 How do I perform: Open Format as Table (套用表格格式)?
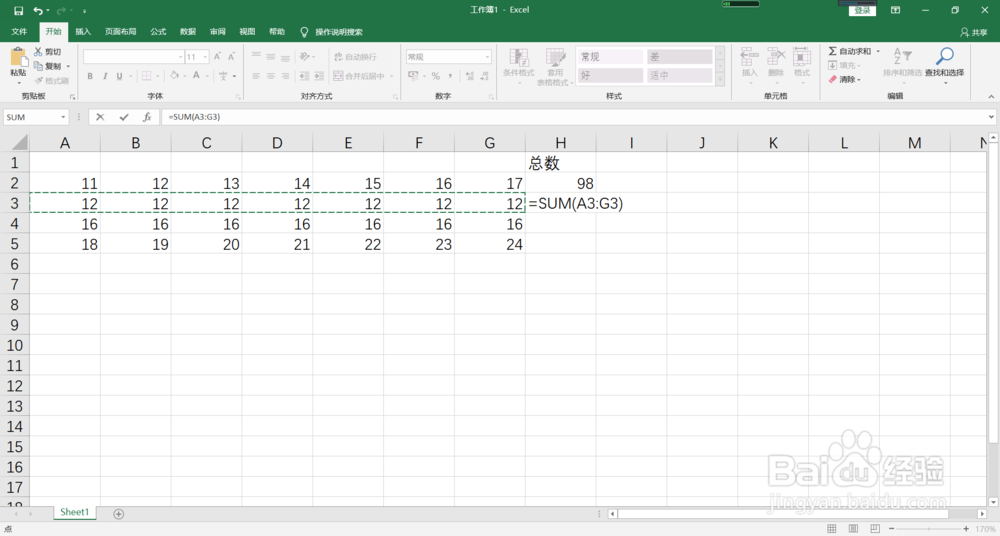[555, 66]
